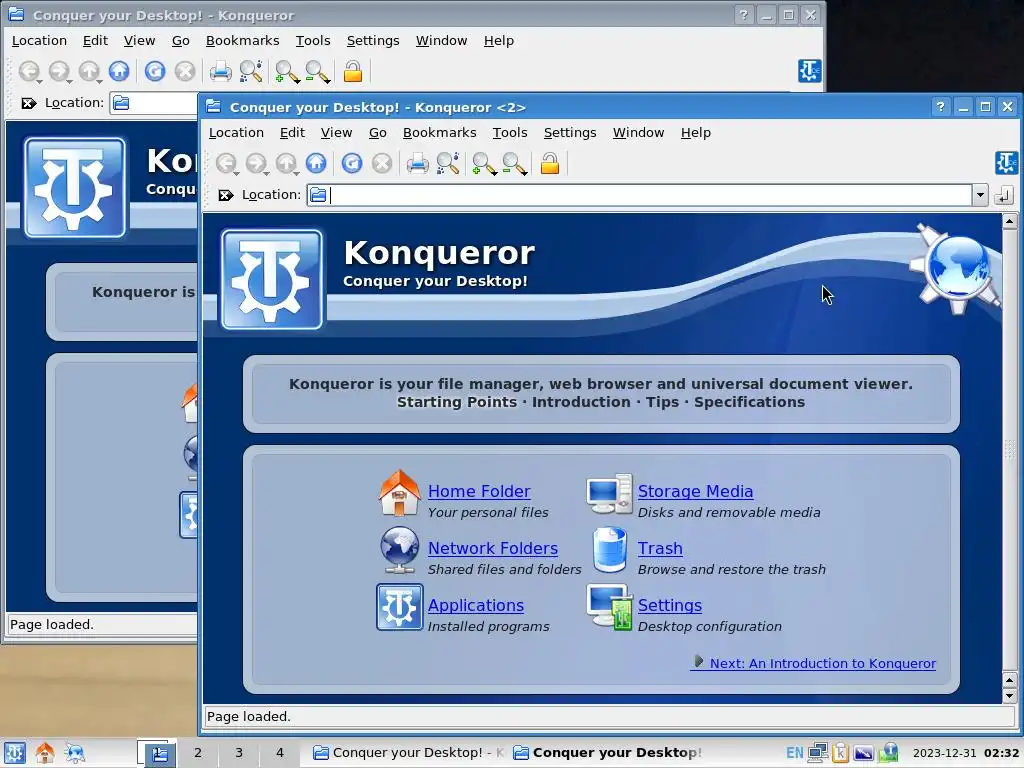
Task: Click Forward arrow in Konqueror <2> toolbar
Action: (257, 163)
